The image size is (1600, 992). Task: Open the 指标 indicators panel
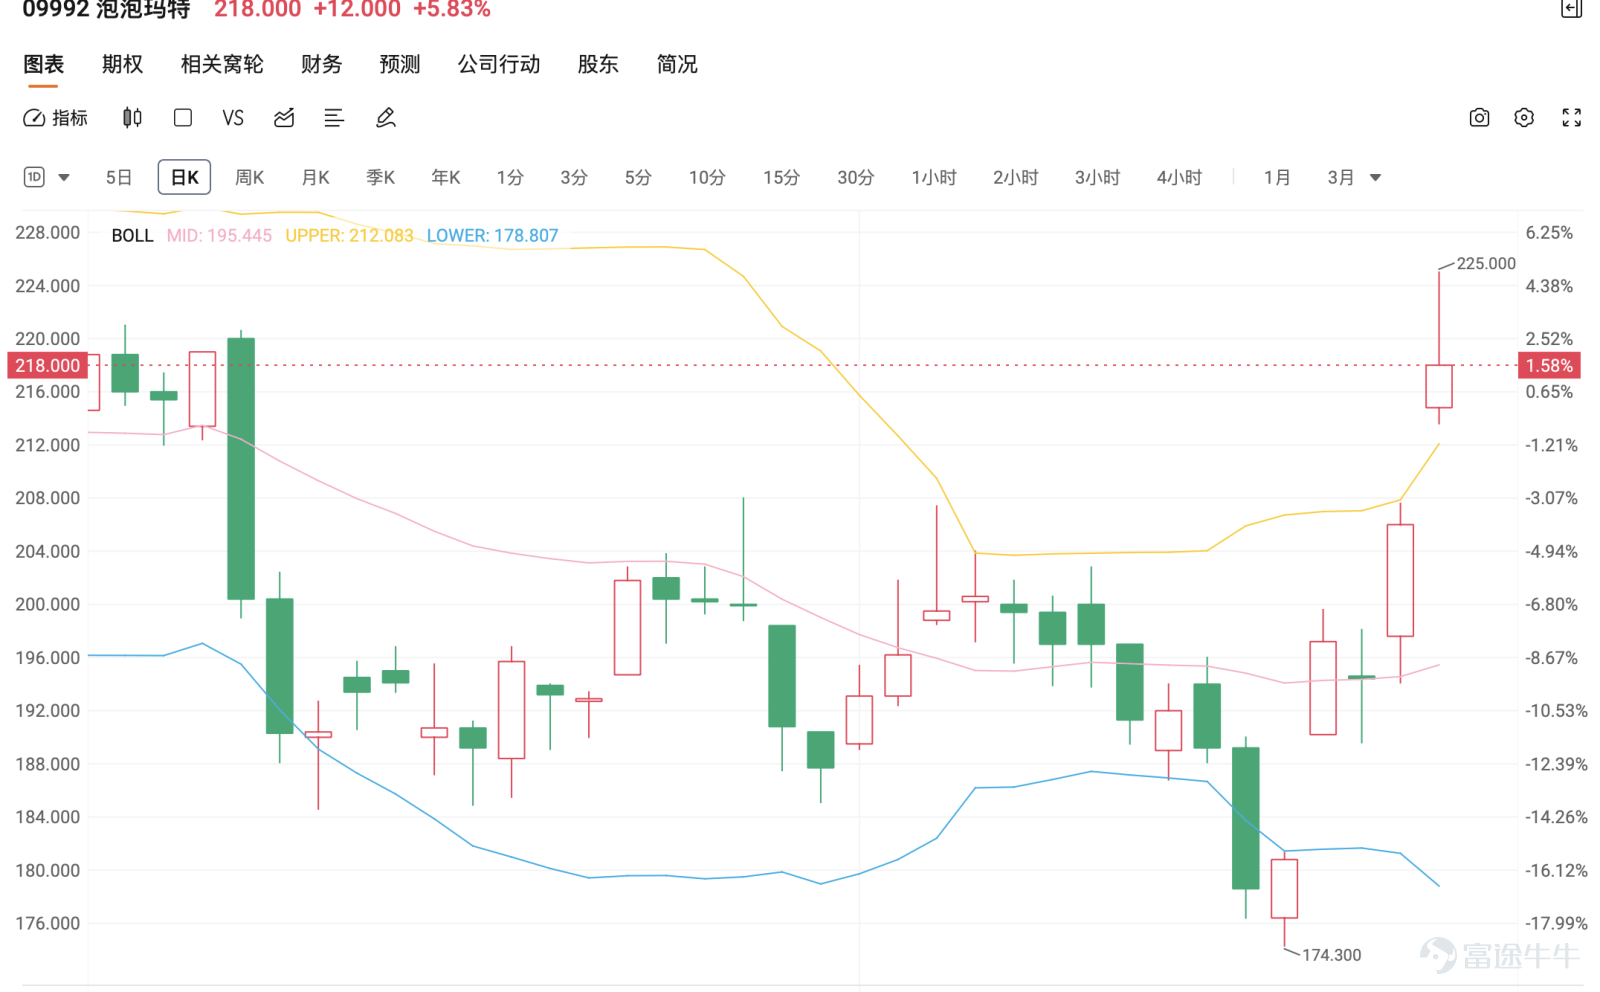pyautogui.click(x=56, y=118)
